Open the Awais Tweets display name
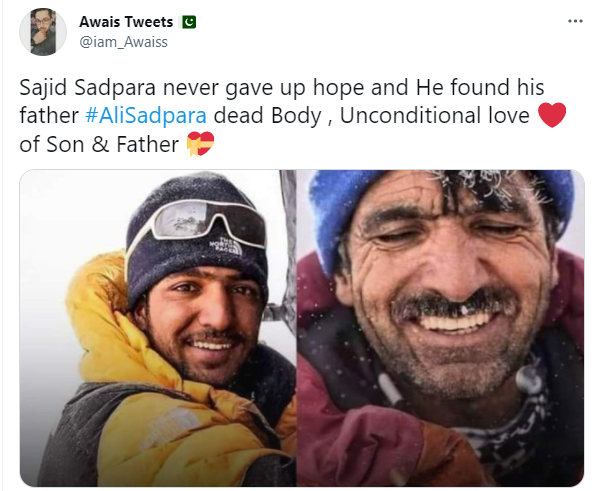Image resolution: width=601 pixels, height=491 pixels. point(126,22)
